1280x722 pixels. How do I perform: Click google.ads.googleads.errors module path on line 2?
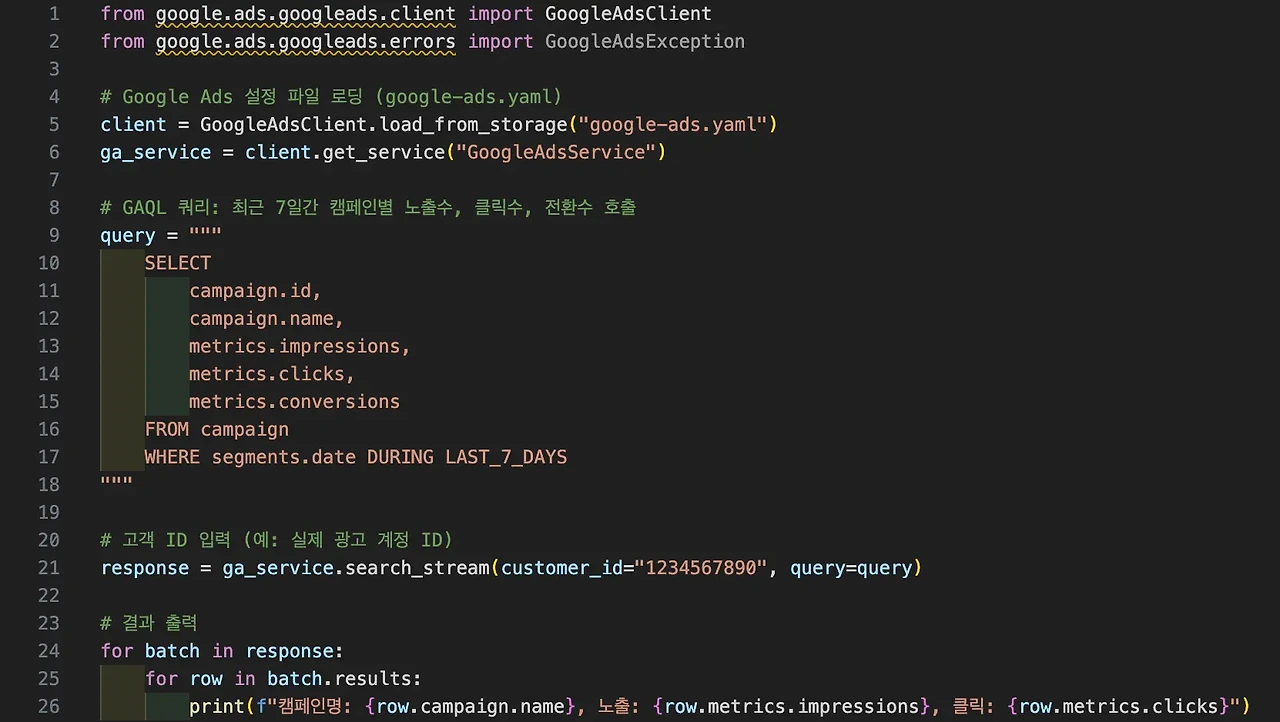coord(305,42)
